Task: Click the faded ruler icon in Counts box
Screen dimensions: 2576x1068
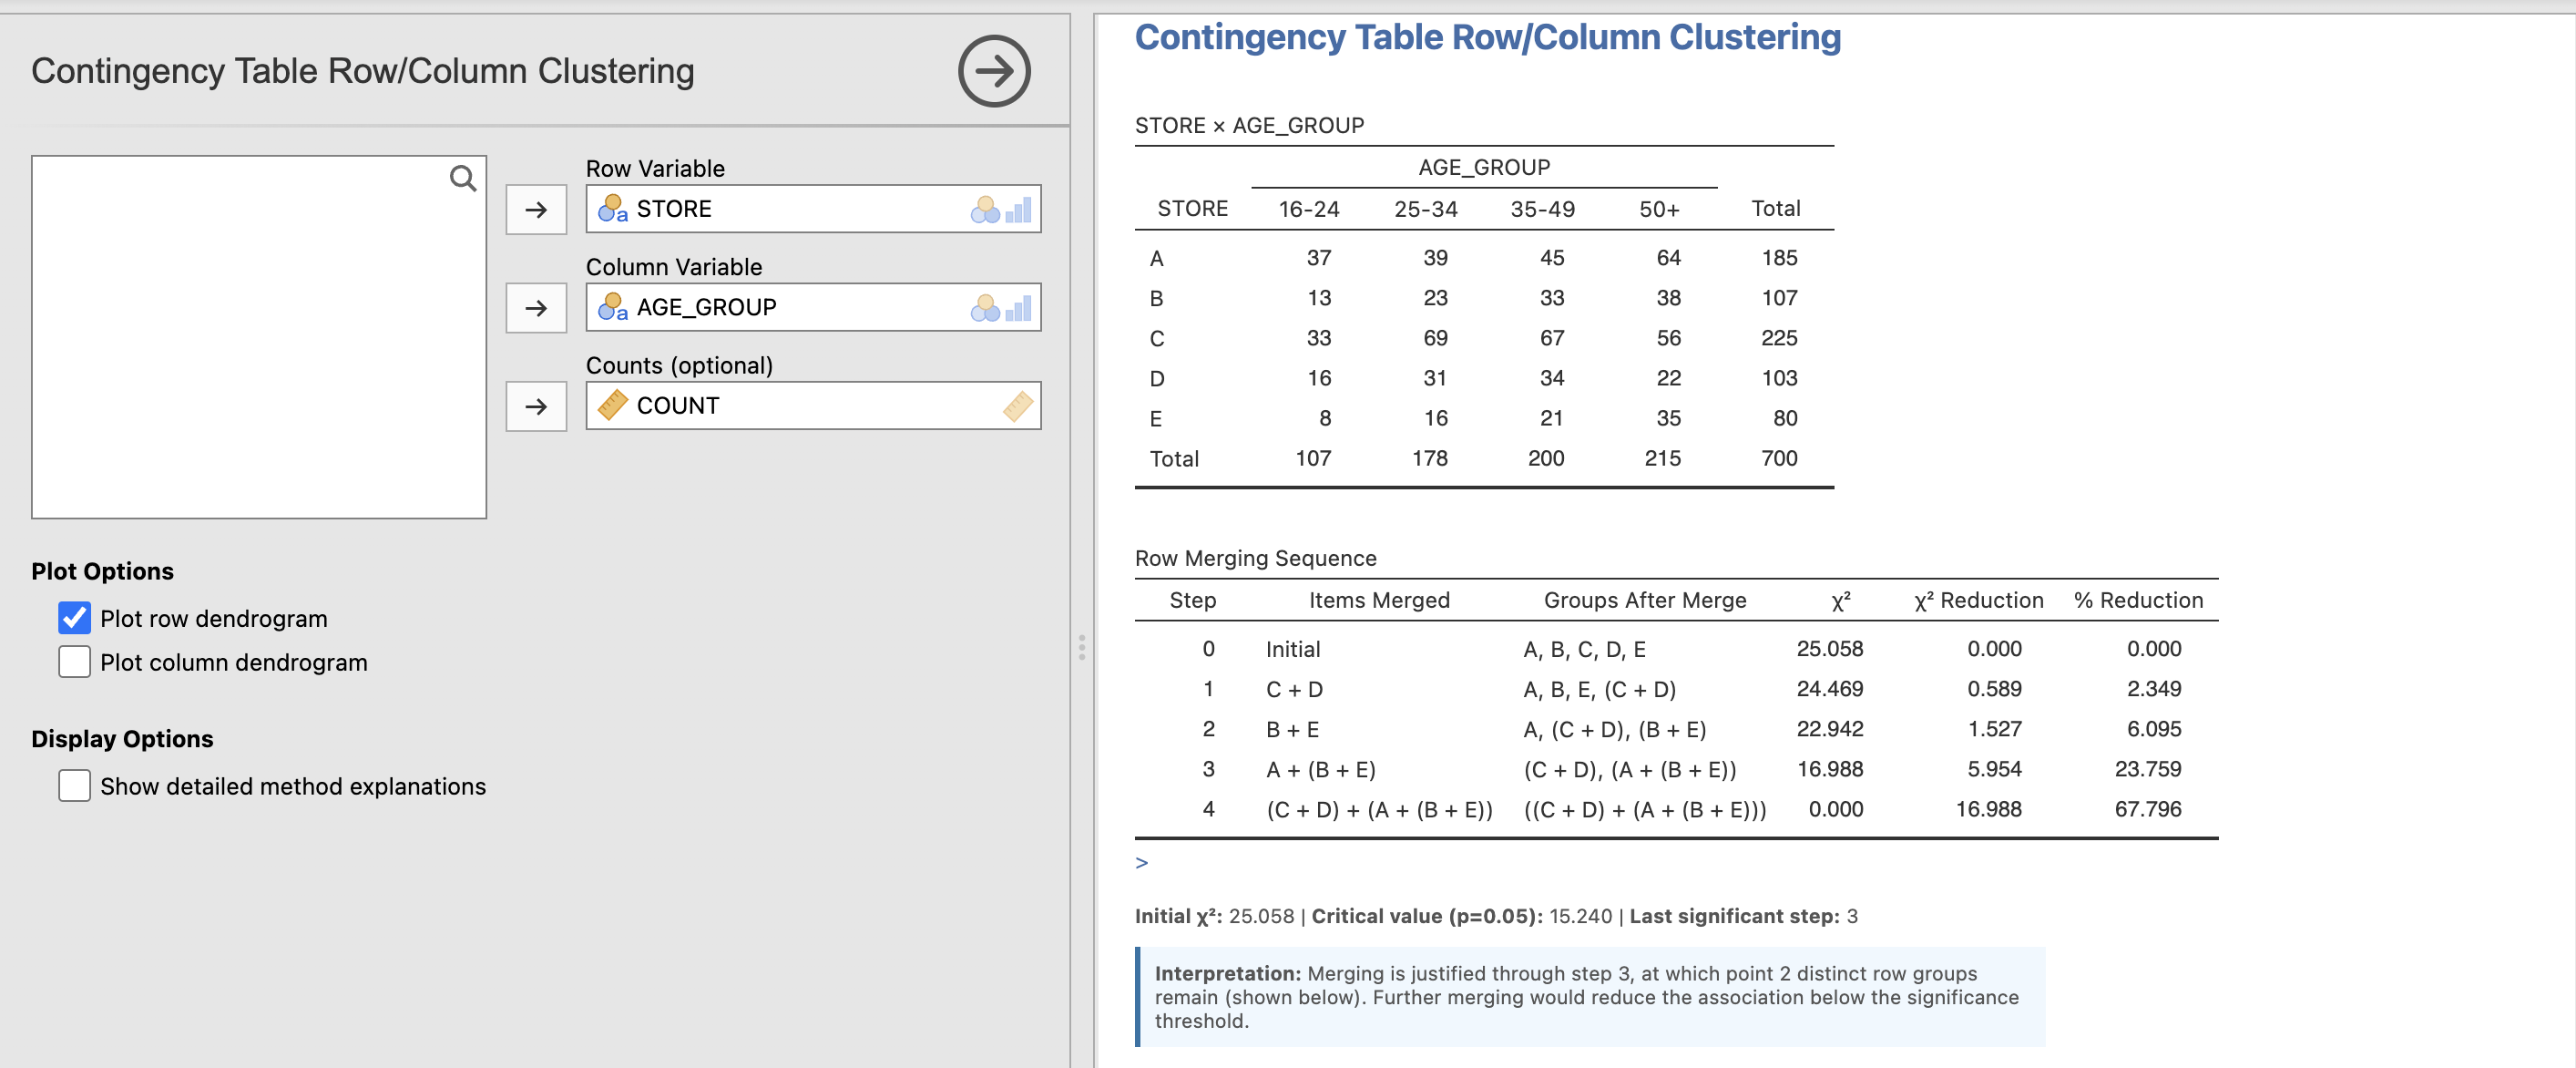Action: pos(1017,406)
